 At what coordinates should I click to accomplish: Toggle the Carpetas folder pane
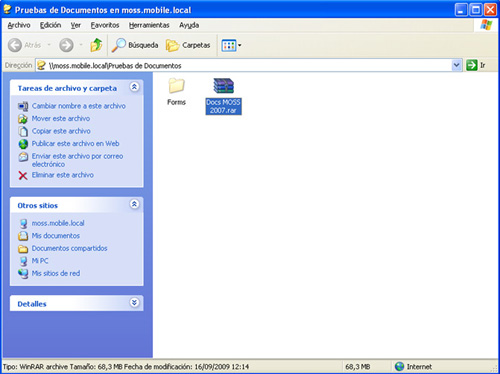coord(188,45)
